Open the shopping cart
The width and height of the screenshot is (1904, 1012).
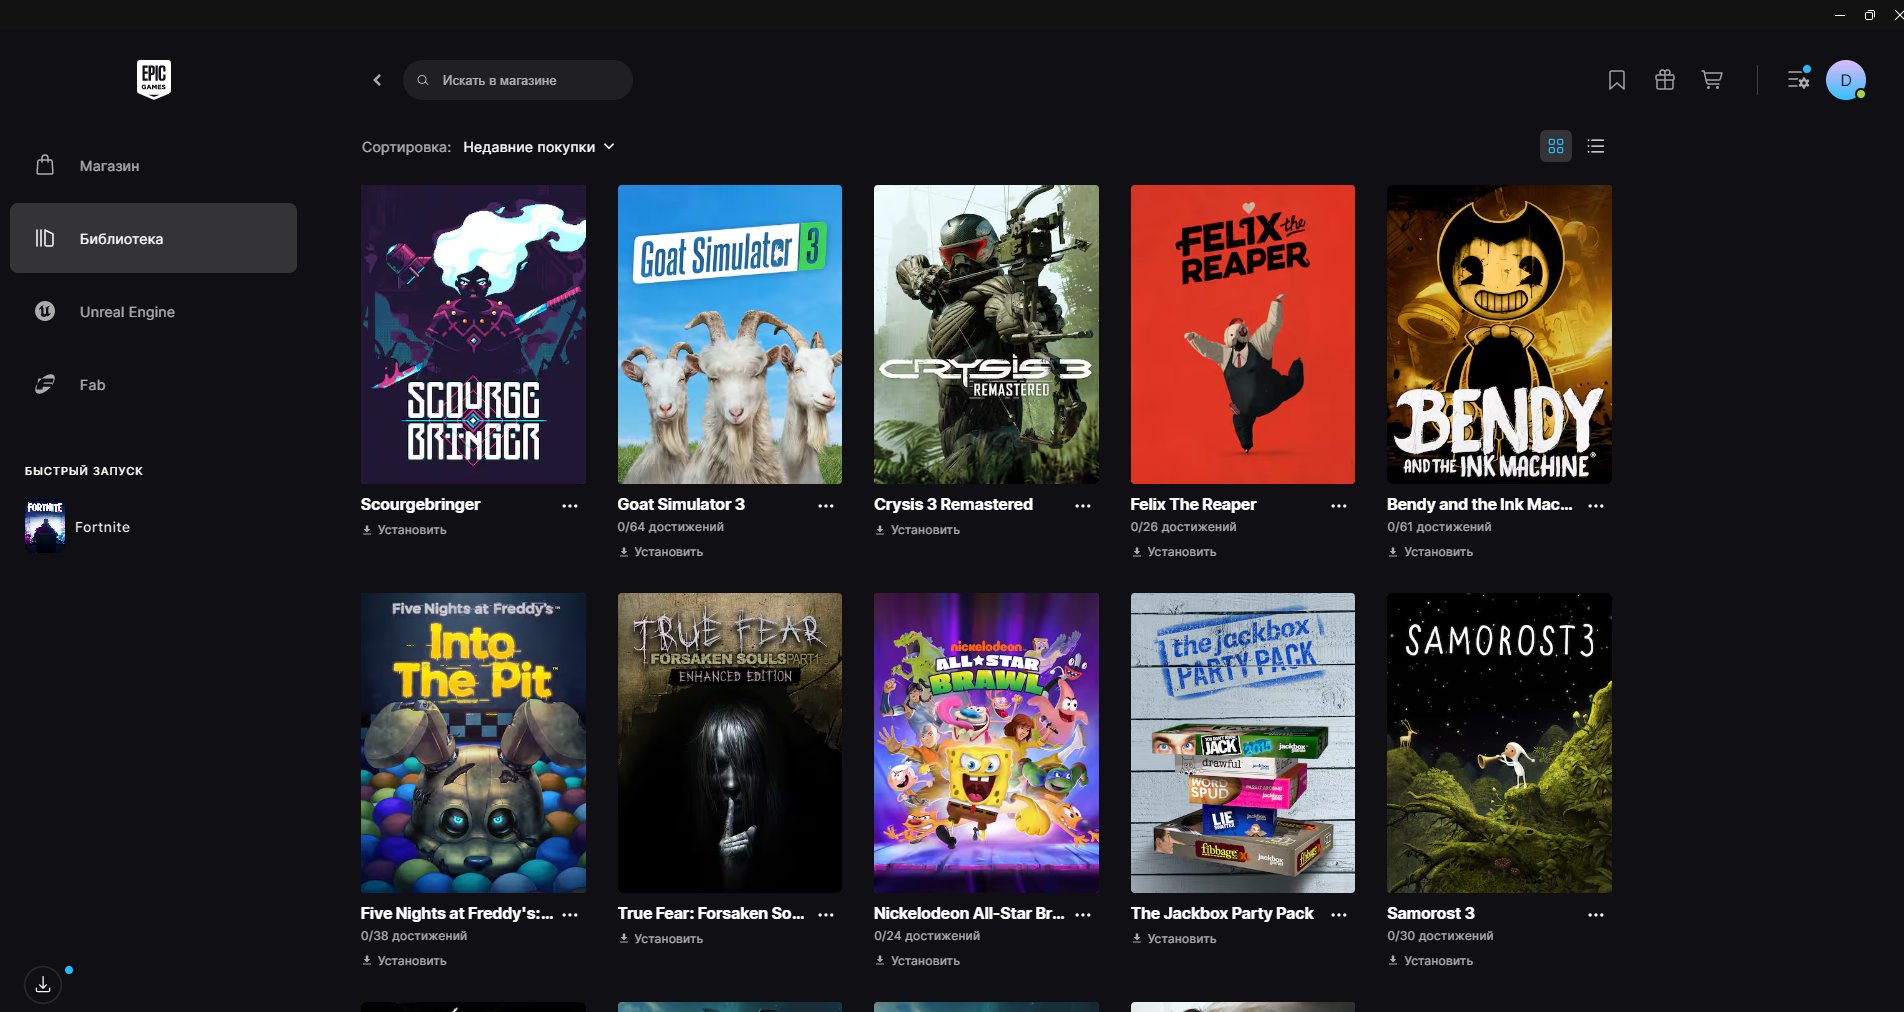[x=1712, y=80]
